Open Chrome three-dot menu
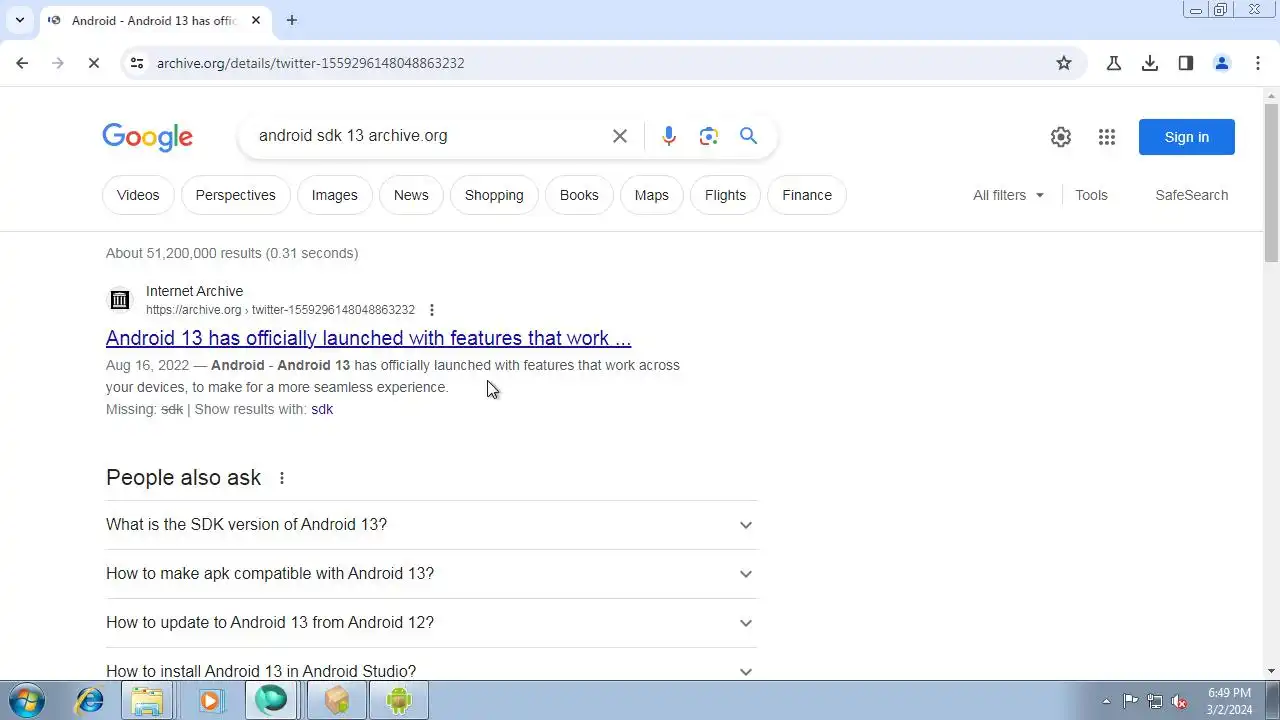Image resolution: width=1280 pixels, height=720 pixels. 1258,63
